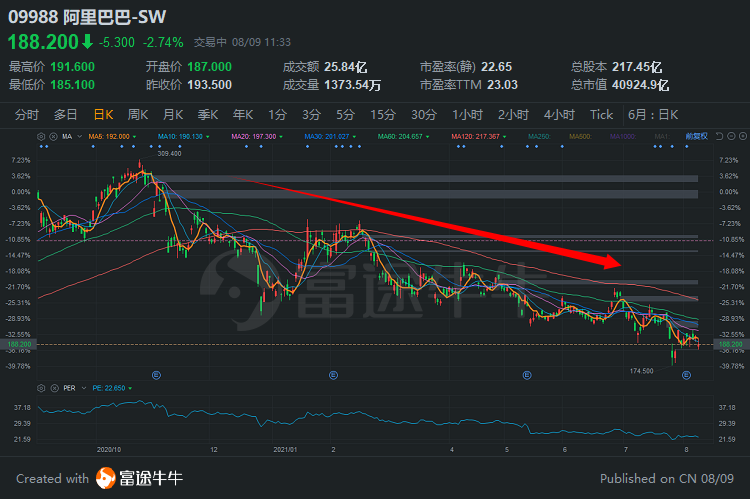
Task: Click the earnings E marker near May
Action: [x=527, y=375]
